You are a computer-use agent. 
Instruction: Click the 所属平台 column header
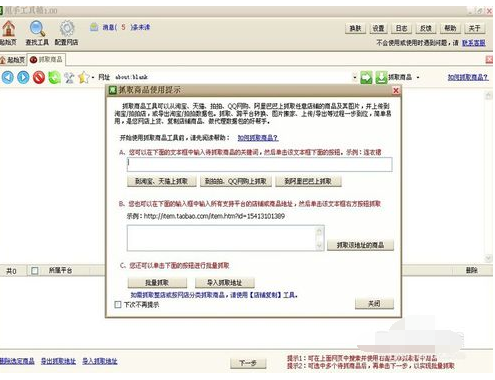click(x=60, y=270)
